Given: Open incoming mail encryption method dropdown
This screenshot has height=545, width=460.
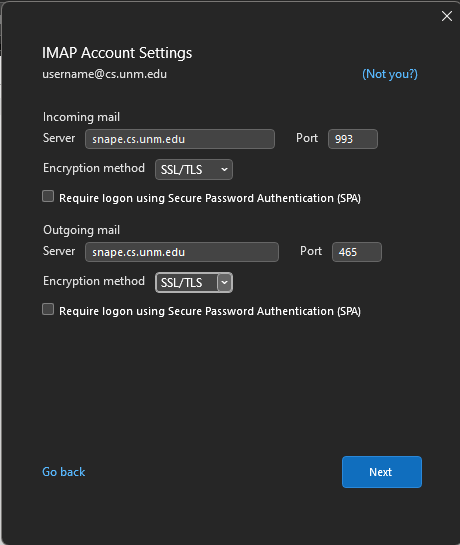Looking at the screenshot, I should (194, 170).
